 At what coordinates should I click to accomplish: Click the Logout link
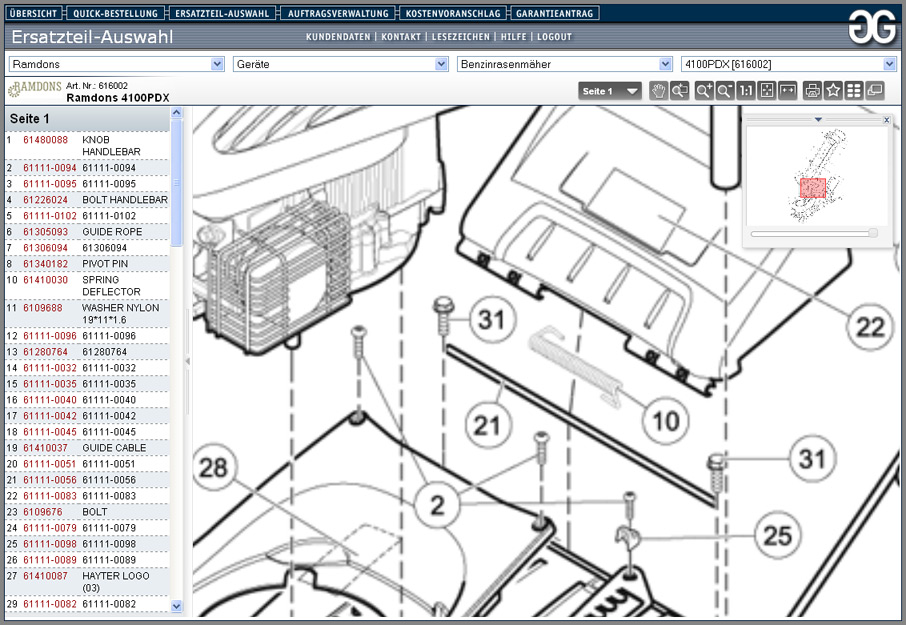[554, 37]
